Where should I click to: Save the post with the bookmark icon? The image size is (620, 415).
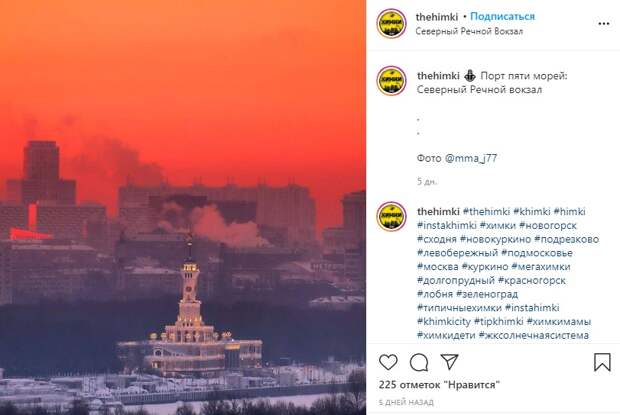coord(602,362)
